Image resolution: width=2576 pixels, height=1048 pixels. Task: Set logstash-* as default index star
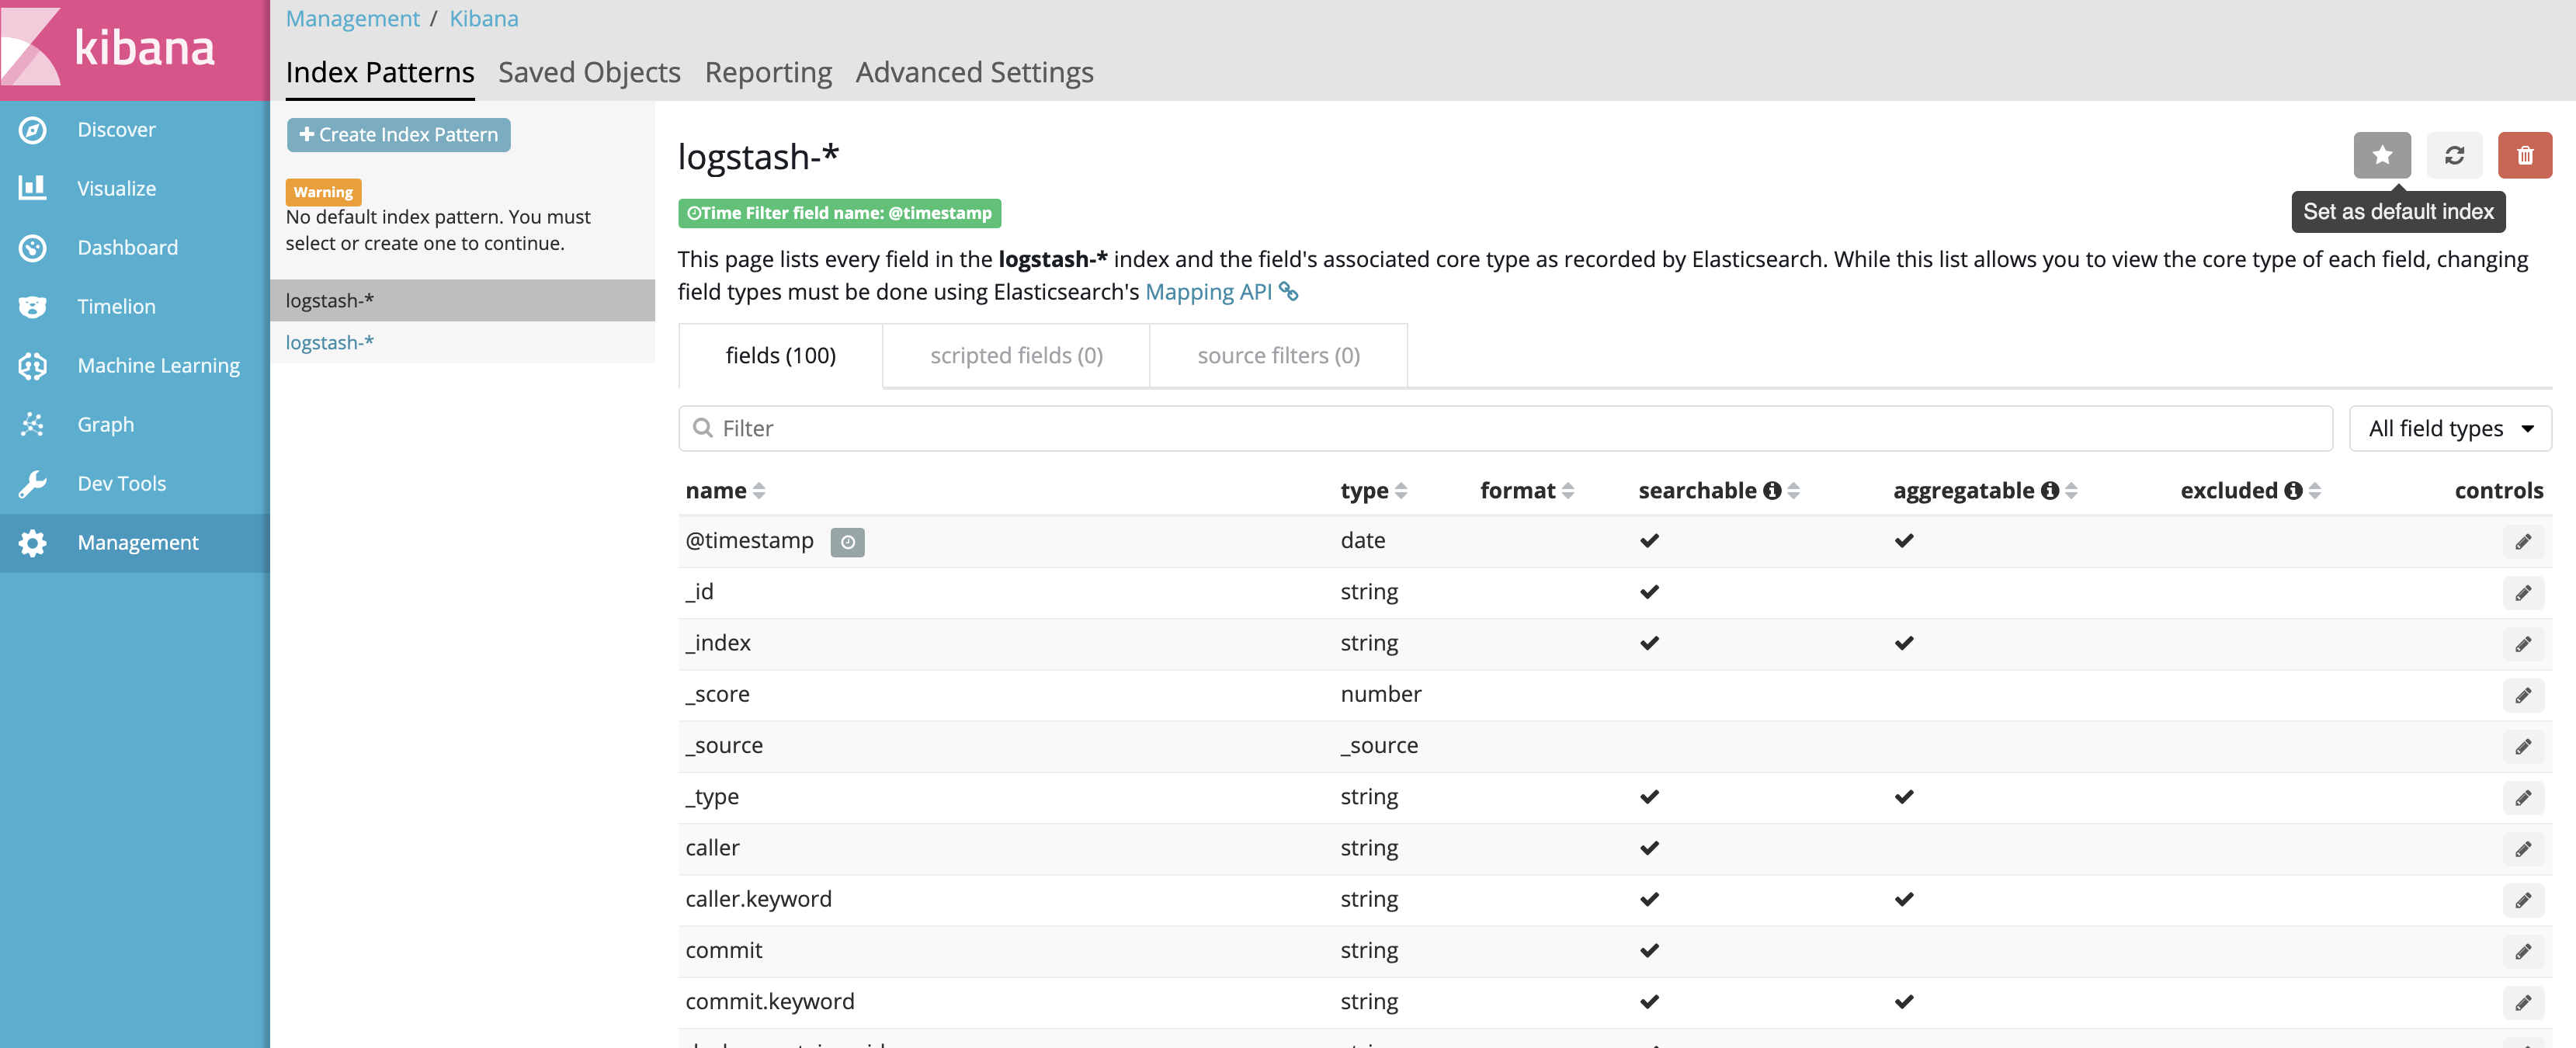2381,155
